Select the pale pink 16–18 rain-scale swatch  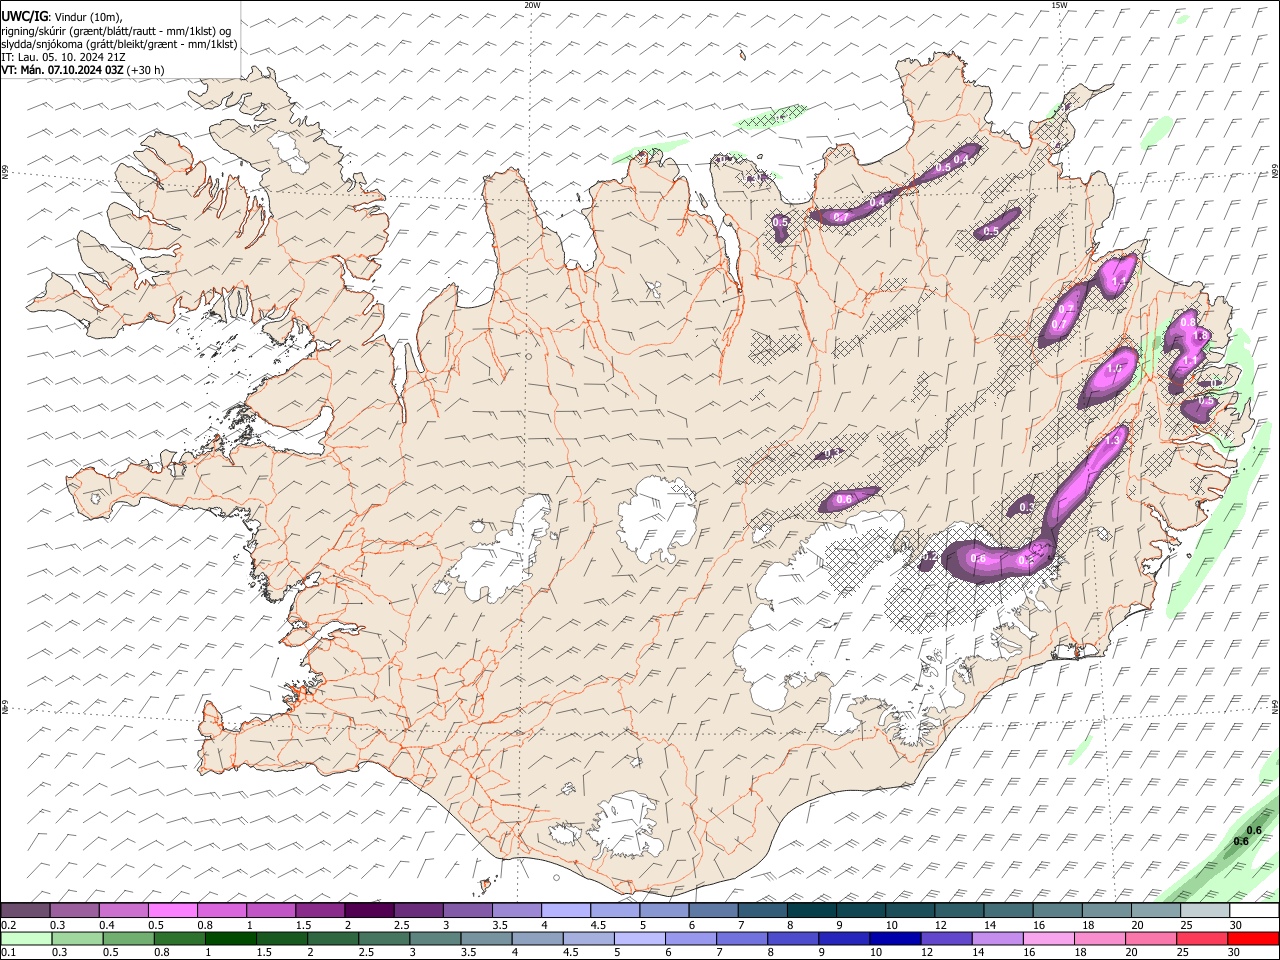tap(1048, 938)
